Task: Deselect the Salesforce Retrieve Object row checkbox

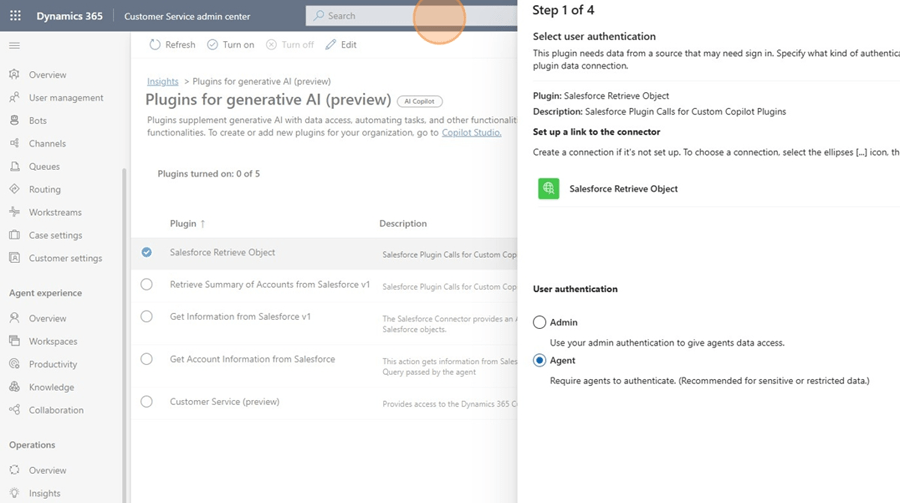Action: 147,253
